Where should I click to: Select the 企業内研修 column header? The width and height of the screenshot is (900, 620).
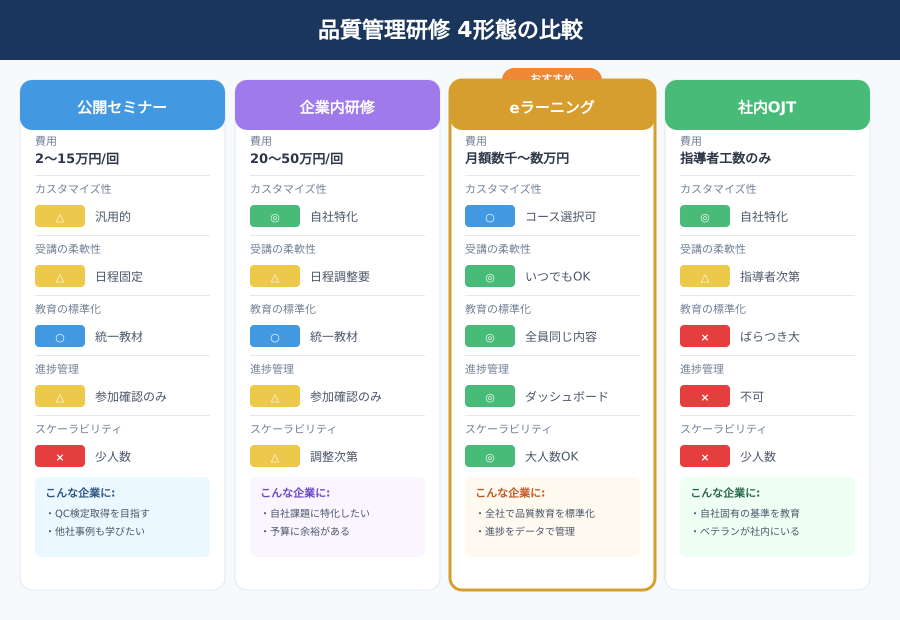(x=337, y=106)
